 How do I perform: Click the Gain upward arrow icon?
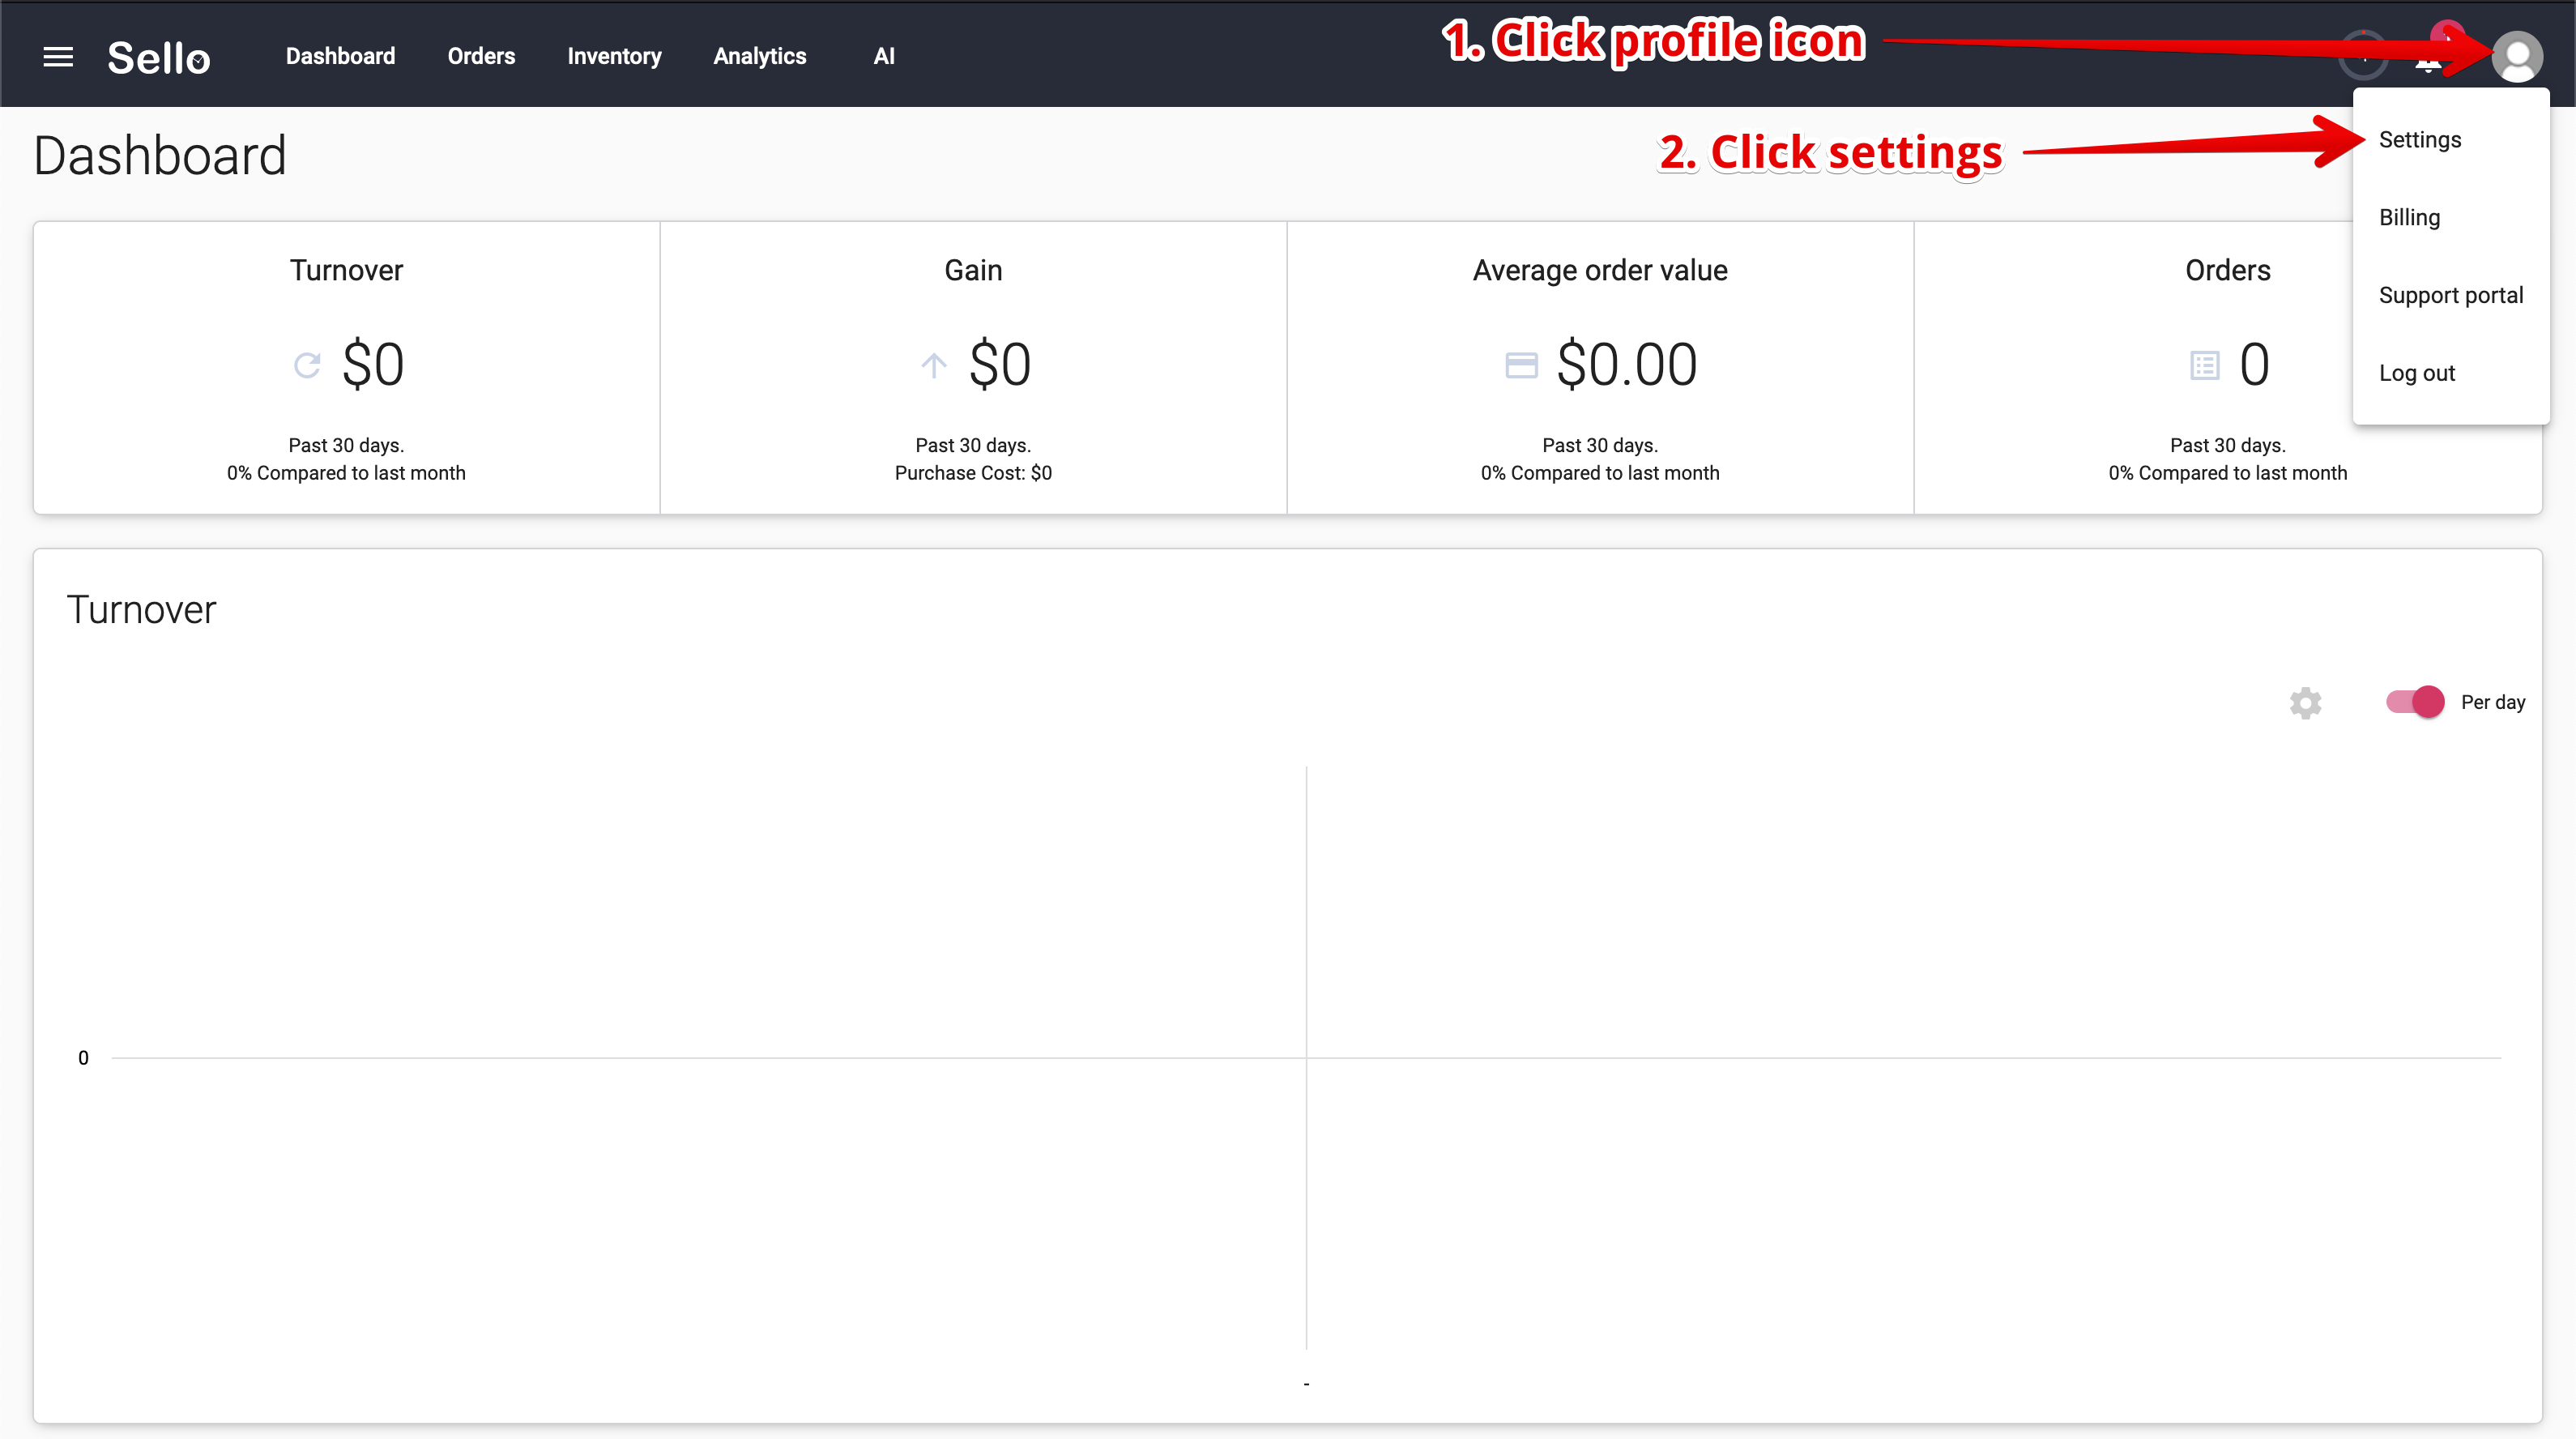934,365
